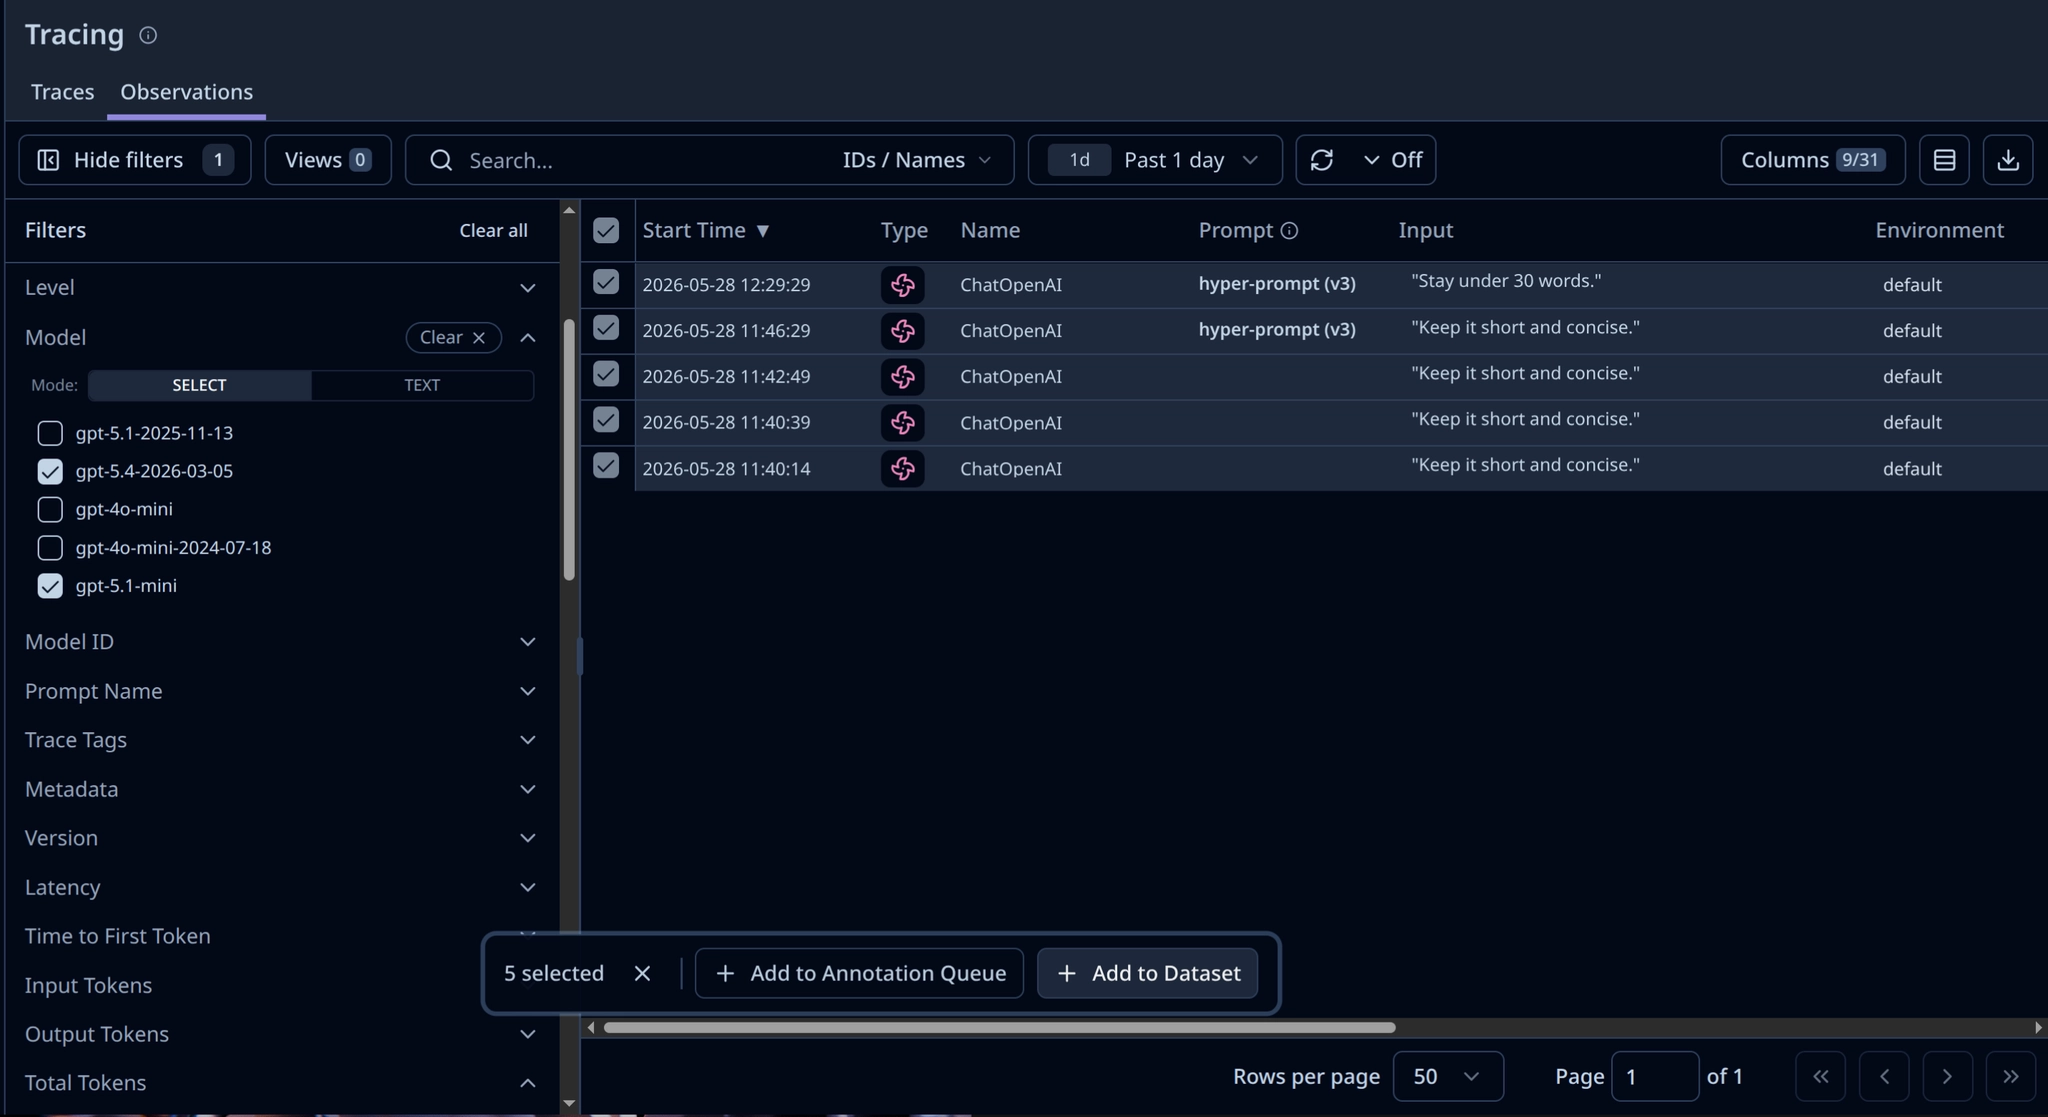Image resolution: width=2048 pixels, height=1117 pixels.
Task: Click horizontal scroll right arrow
Action: point(2038,1028)
